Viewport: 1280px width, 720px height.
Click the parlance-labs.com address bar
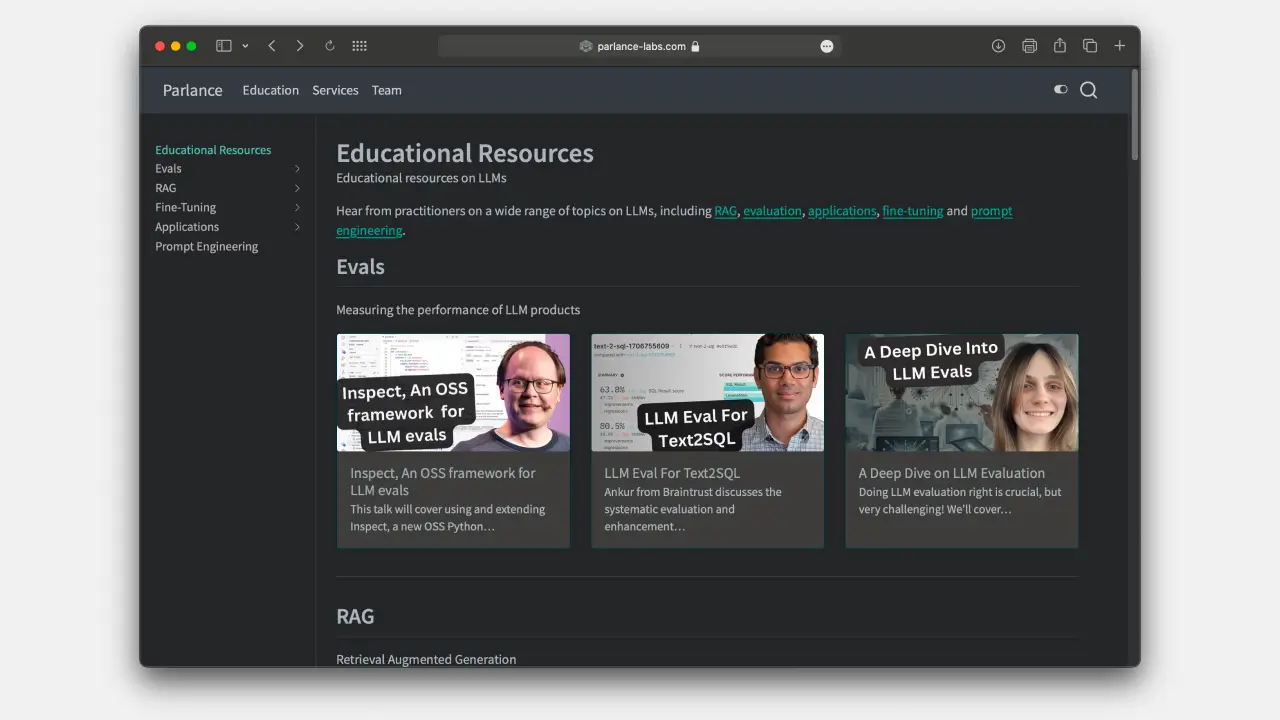[x=640, y=46]
